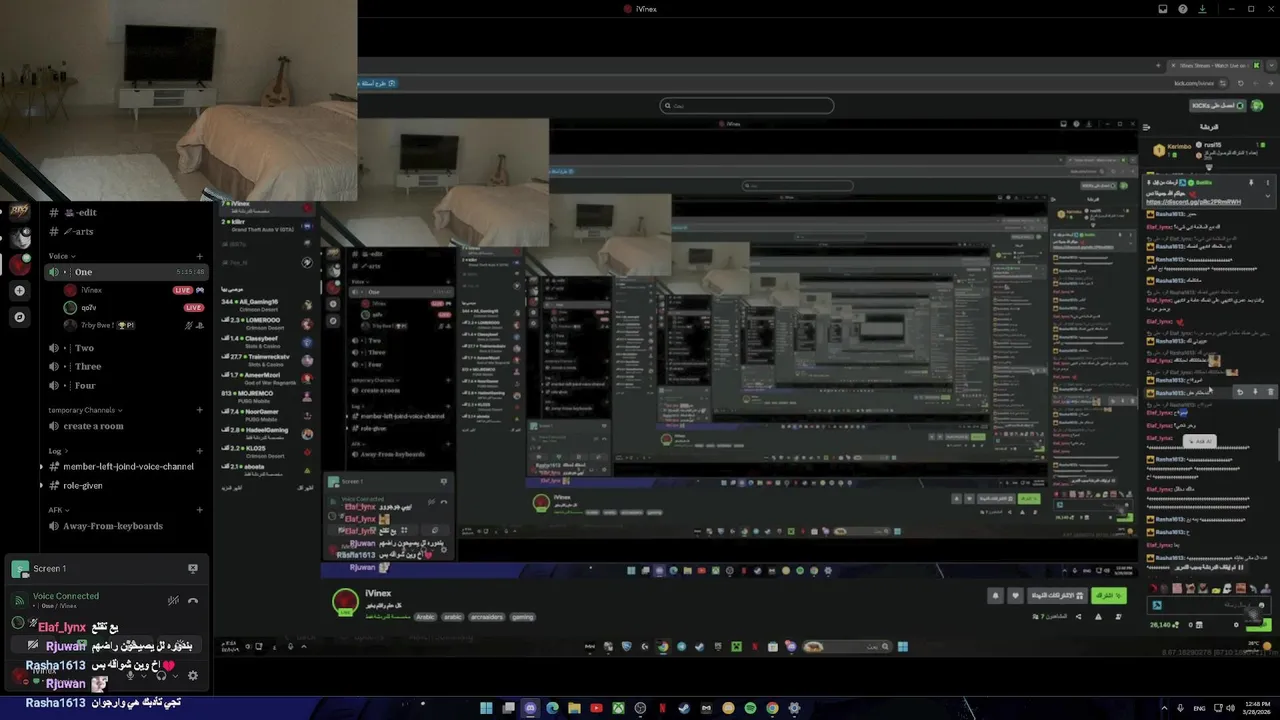The width and height of the screenshot is (1280, 720).
Task: Collapse the temporary Channels category
Action: coord(85,410)
